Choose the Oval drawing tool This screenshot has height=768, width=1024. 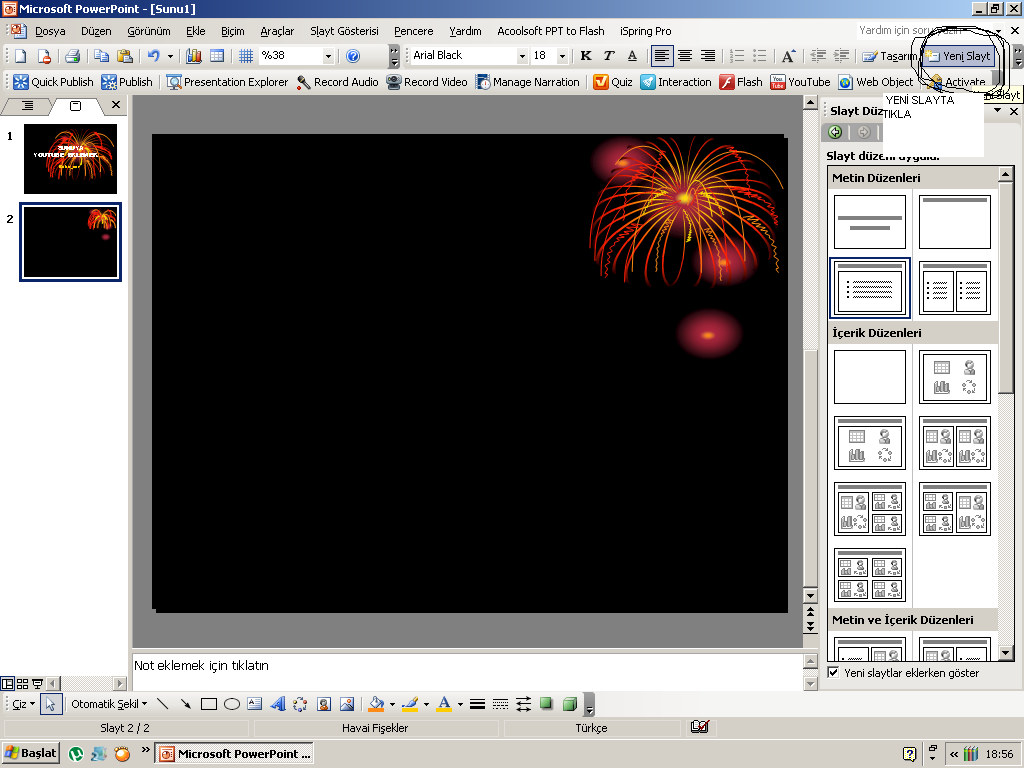pos(232,704)
